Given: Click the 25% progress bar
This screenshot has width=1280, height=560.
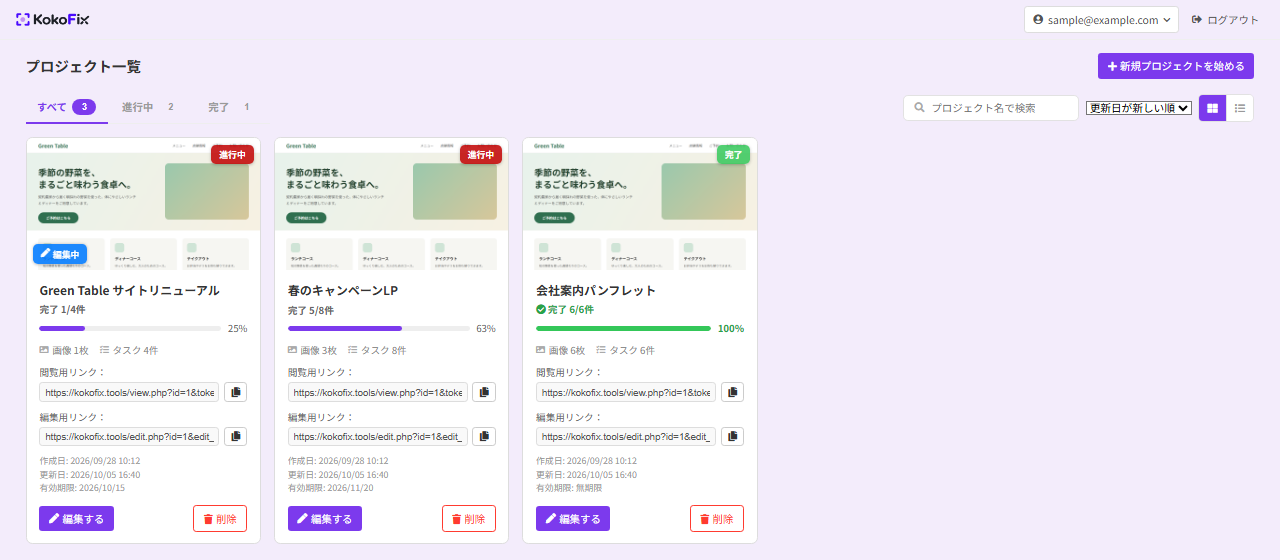Looking at the screenshot, I should click(130, 328).
